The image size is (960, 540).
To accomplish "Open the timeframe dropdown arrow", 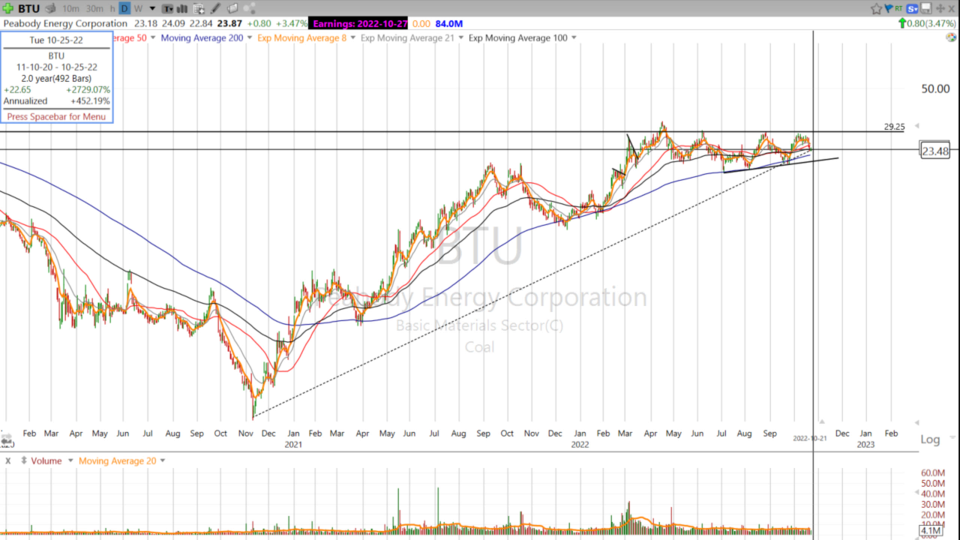I will tap(152, 9).
